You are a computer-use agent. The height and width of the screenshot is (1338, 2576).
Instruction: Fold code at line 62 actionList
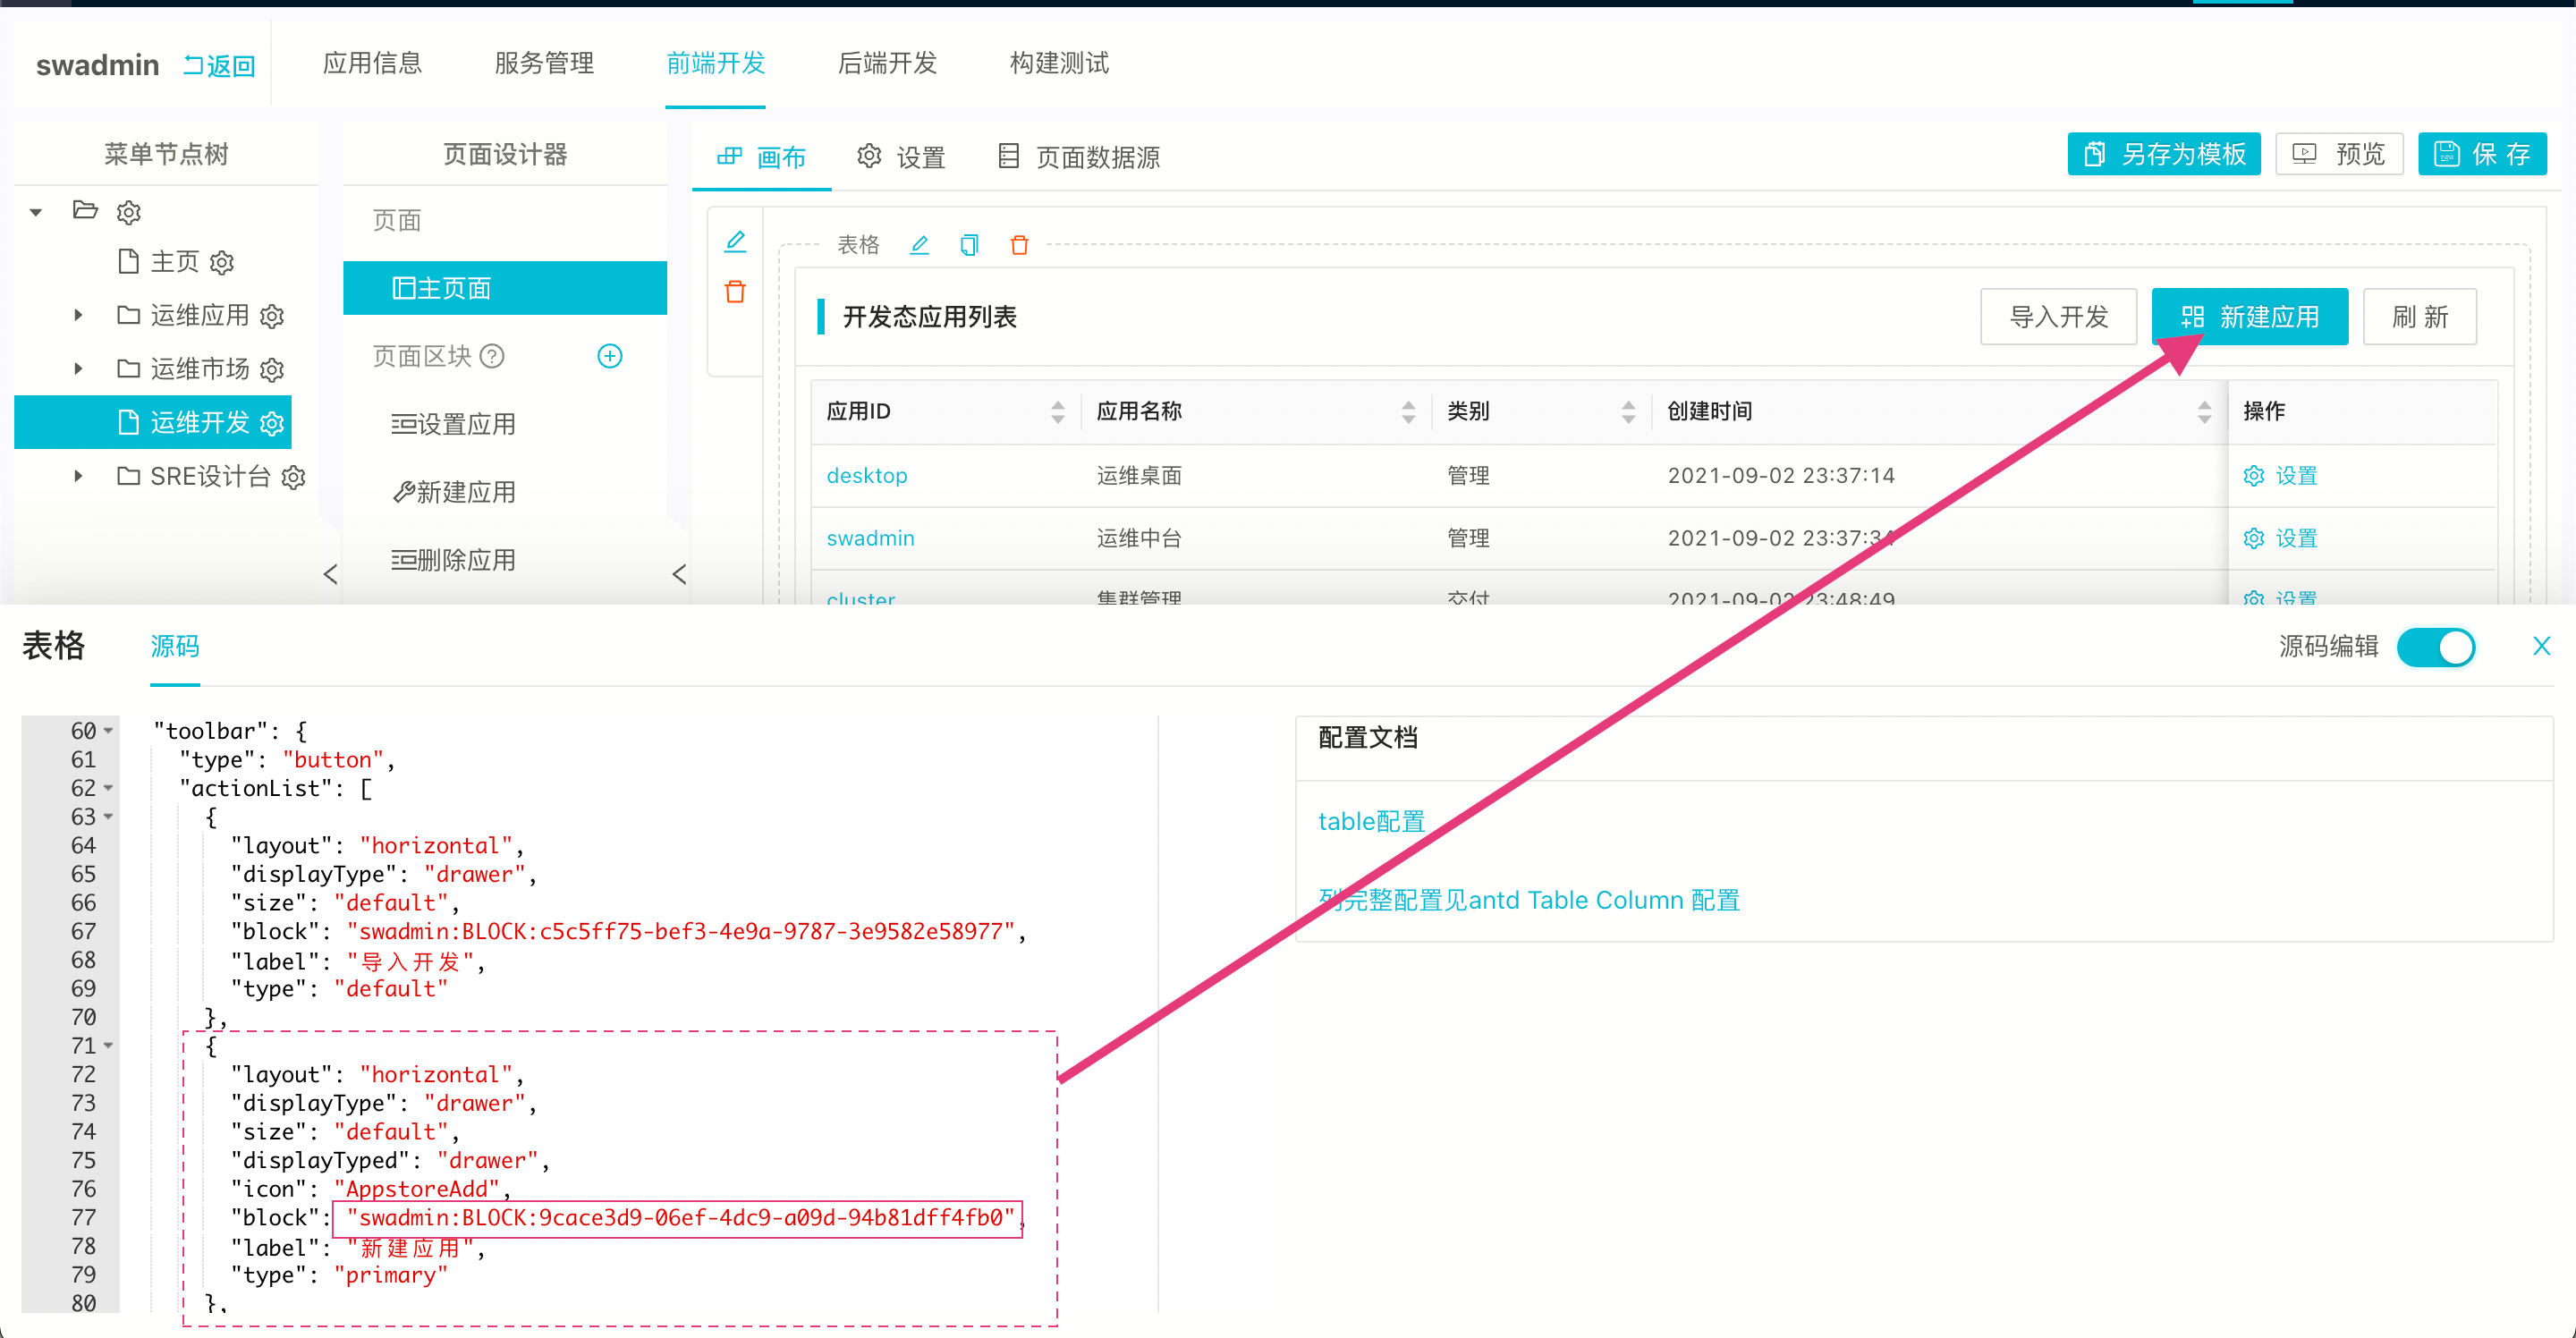tap(108, 788)
